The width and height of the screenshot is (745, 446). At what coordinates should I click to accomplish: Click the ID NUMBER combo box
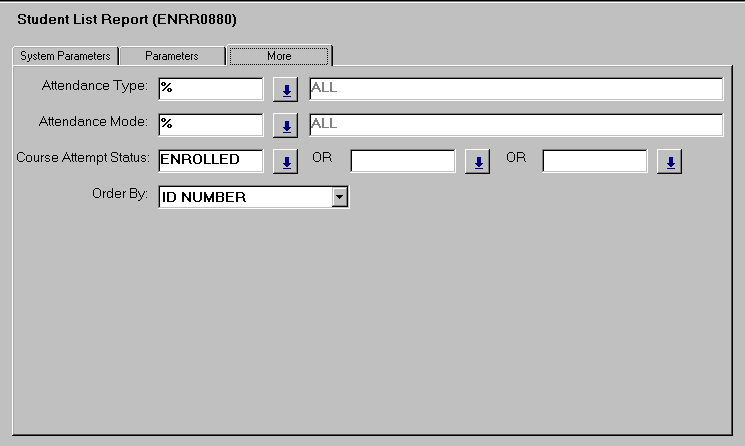tap(245, 197)
